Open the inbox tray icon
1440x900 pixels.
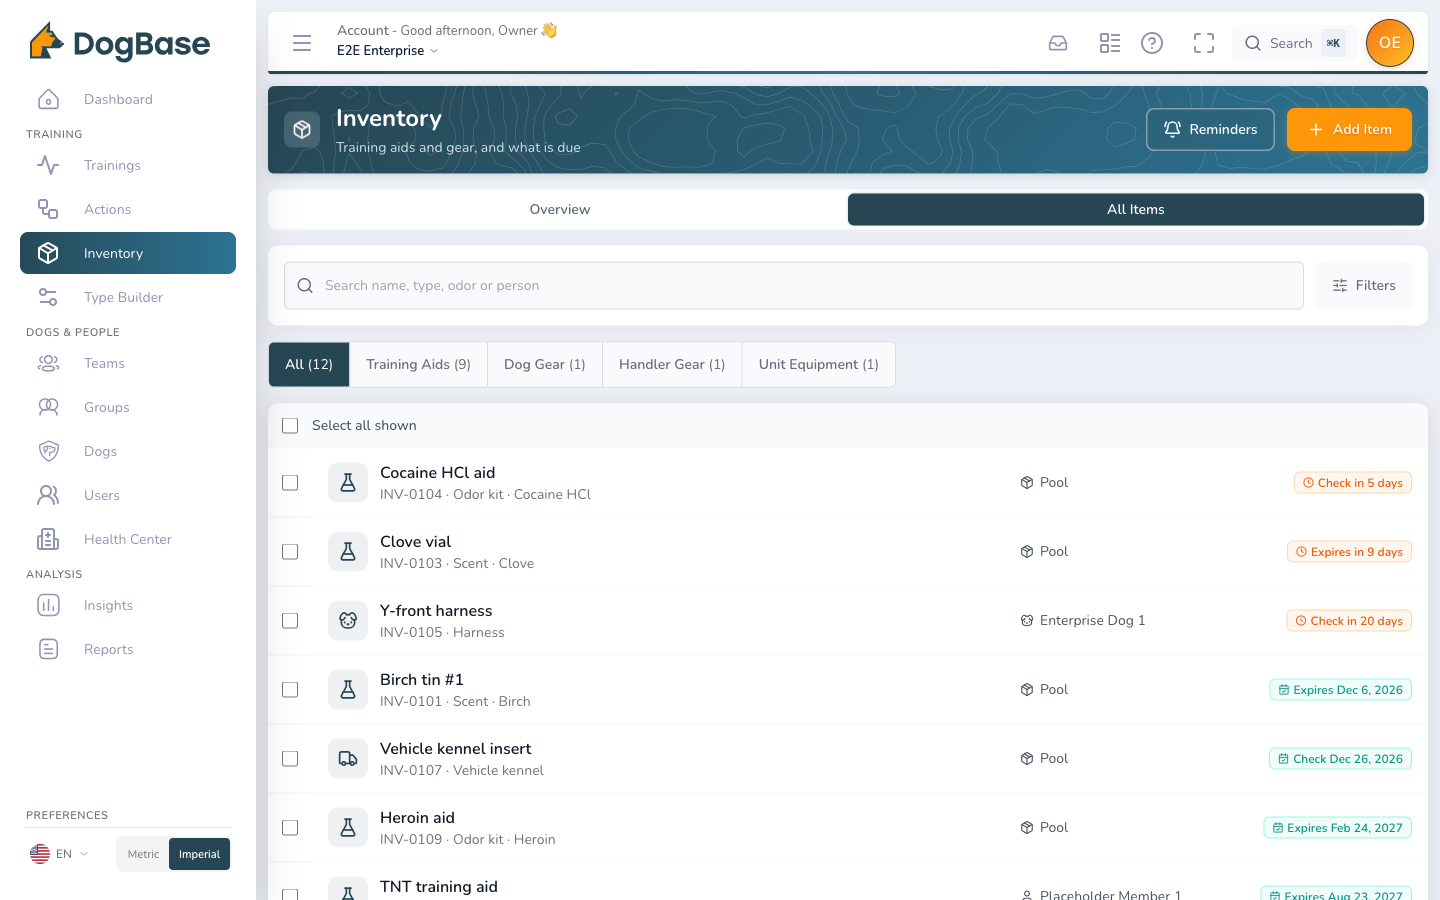1058,43
